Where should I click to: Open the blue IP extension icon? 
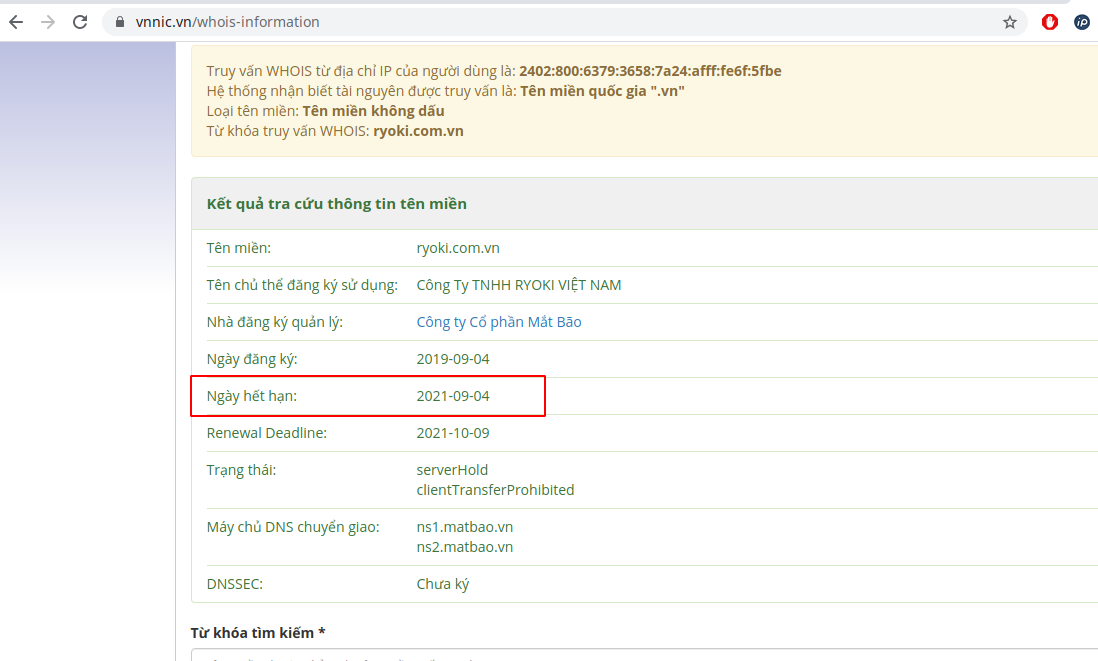[x=1082, y=22]
